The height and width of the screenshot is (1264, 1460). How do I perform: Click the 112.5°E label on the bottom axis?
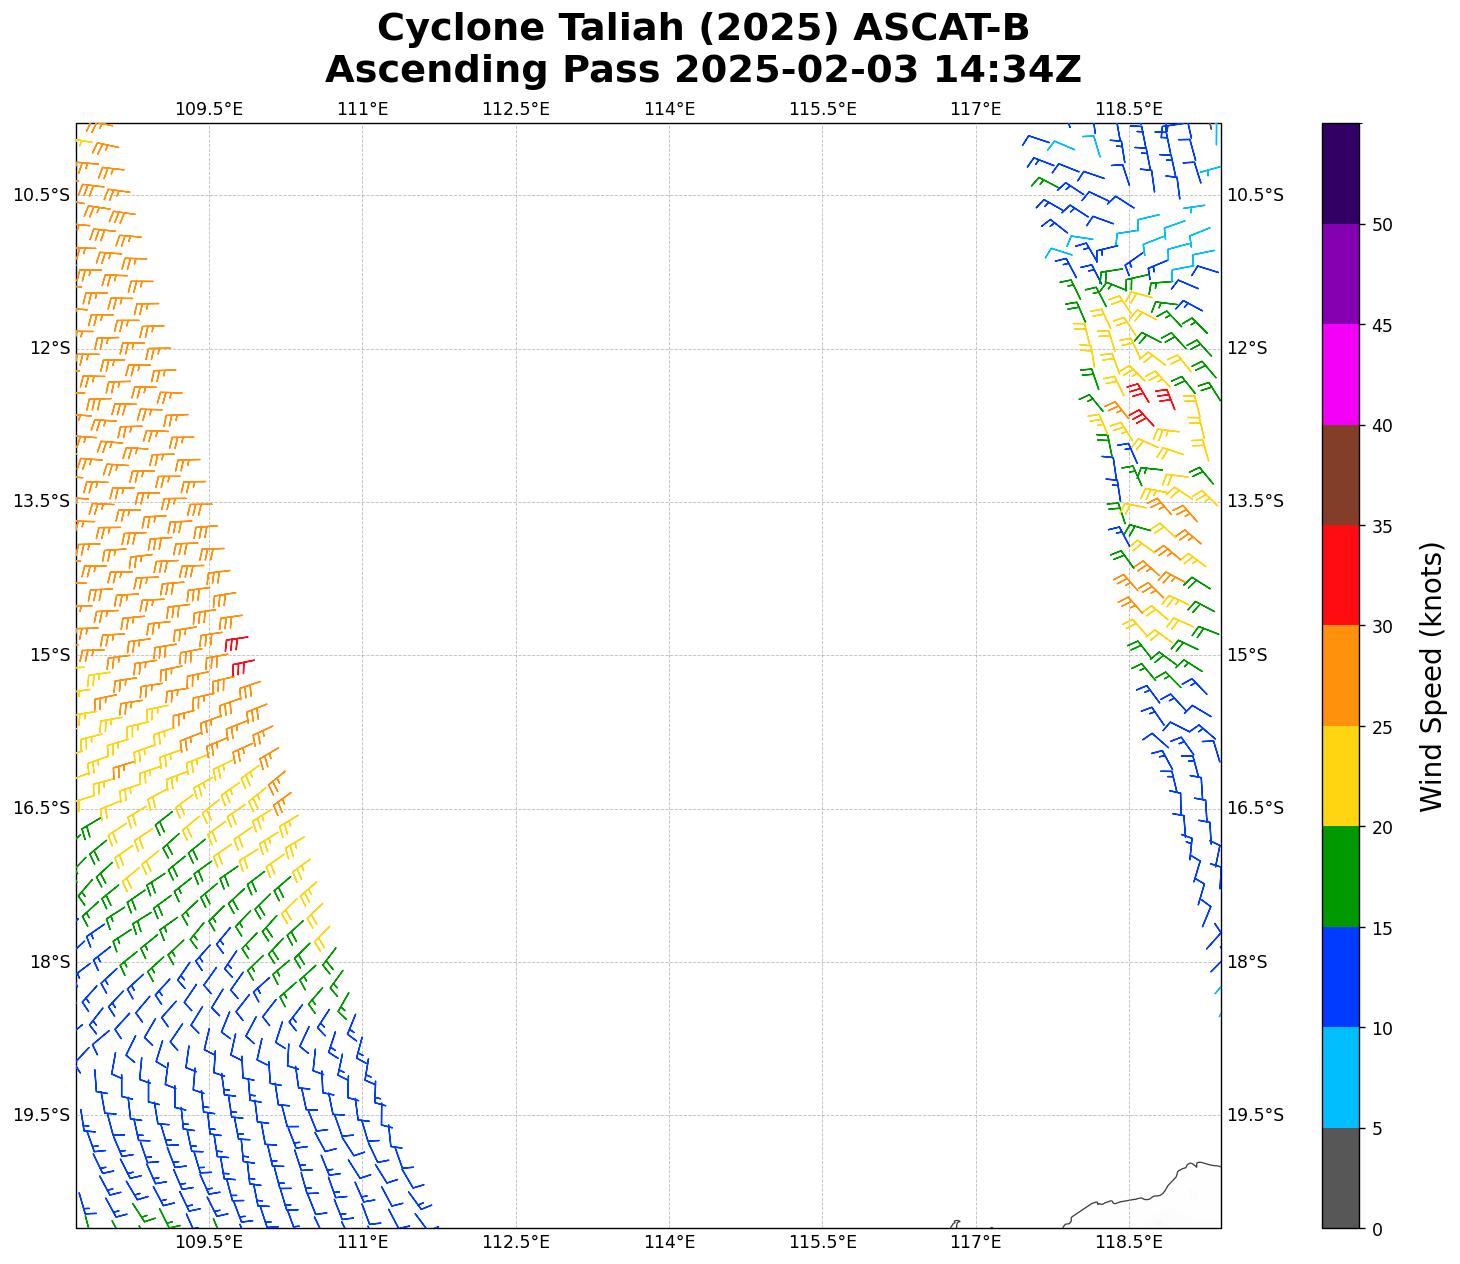(x=515, y=1242)
